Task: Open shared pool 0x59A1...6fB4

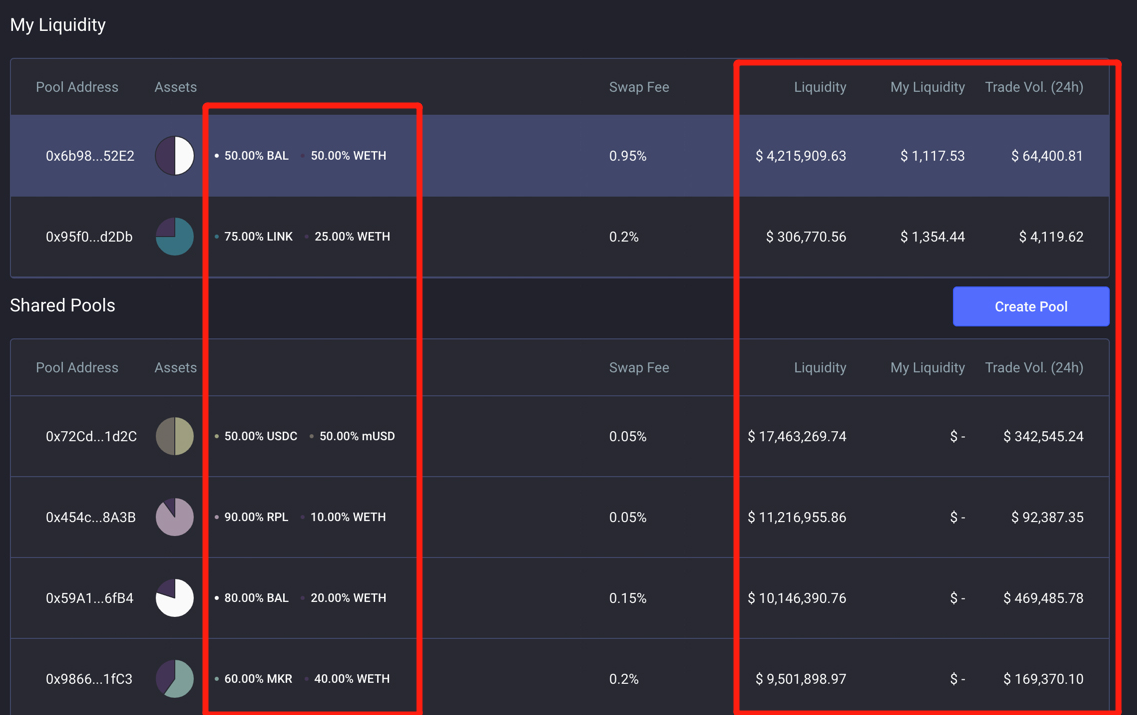Action: point(89,598)
